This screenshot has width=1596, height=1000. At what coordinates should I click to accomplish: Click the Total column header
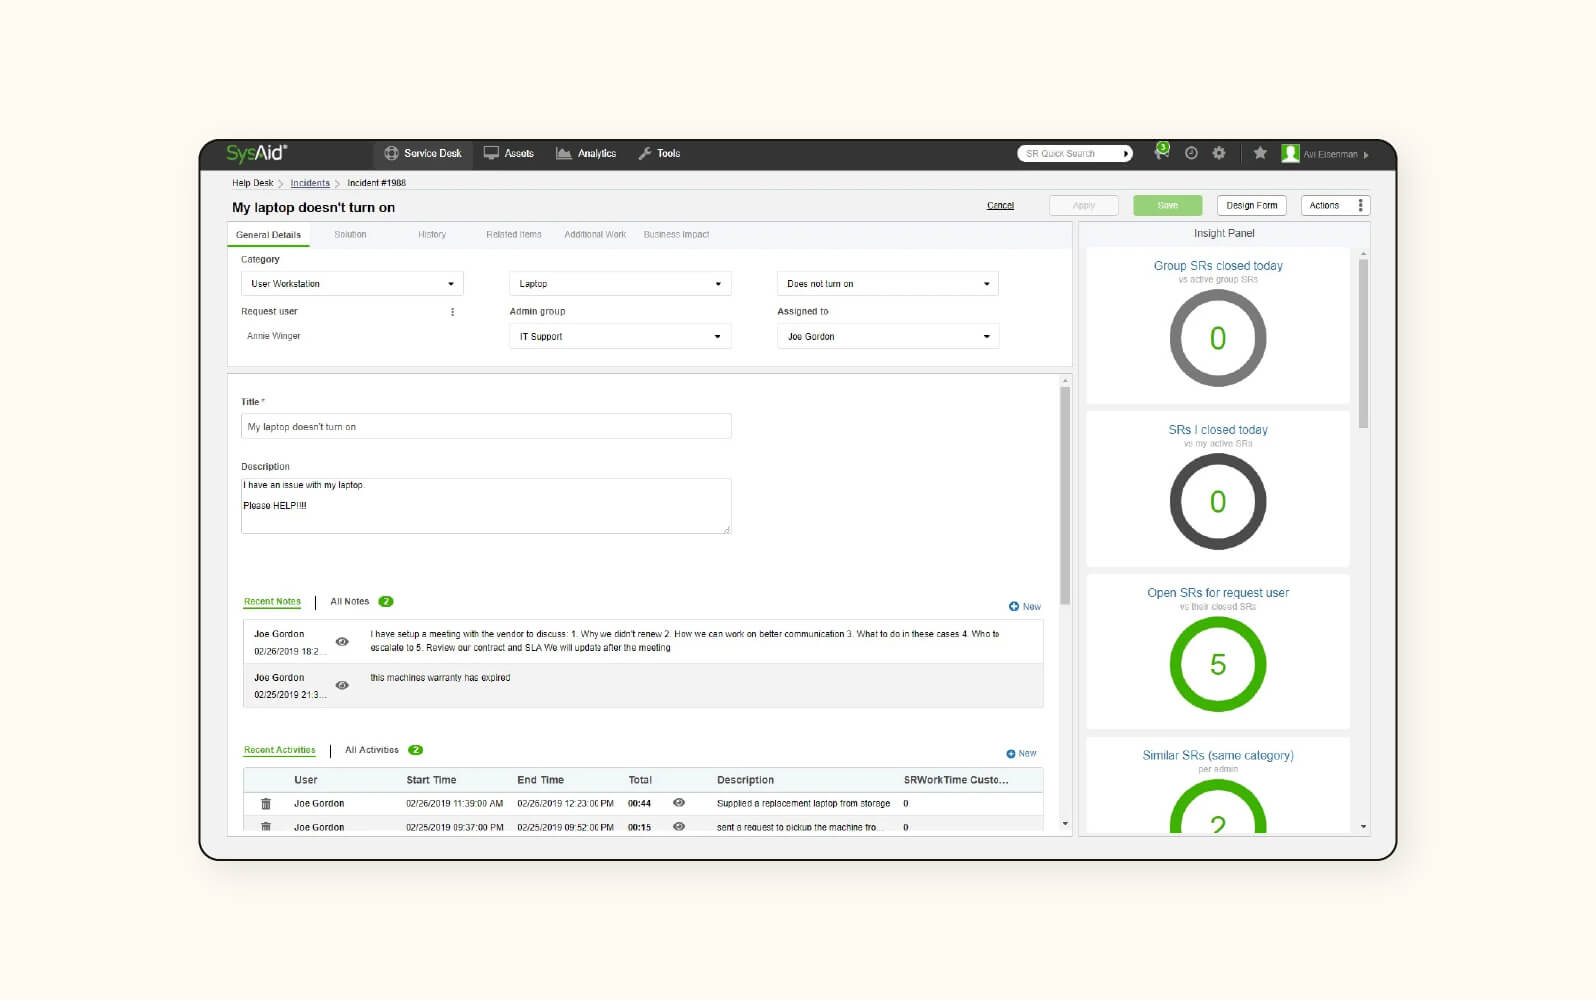(x=640, y=780)
